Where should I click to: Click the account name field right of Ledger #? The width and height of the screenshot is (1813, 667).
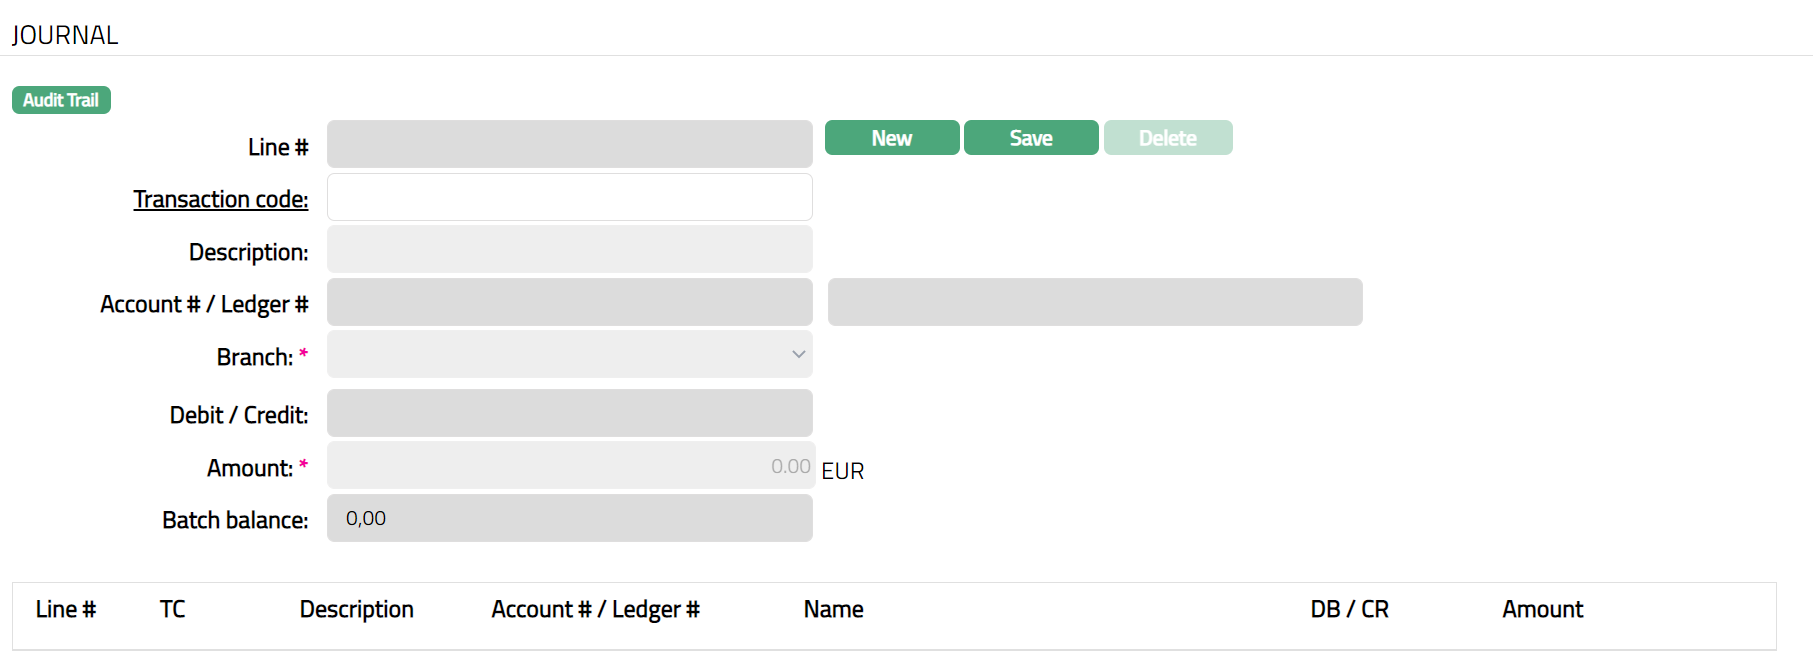[x=1094, y=302]
